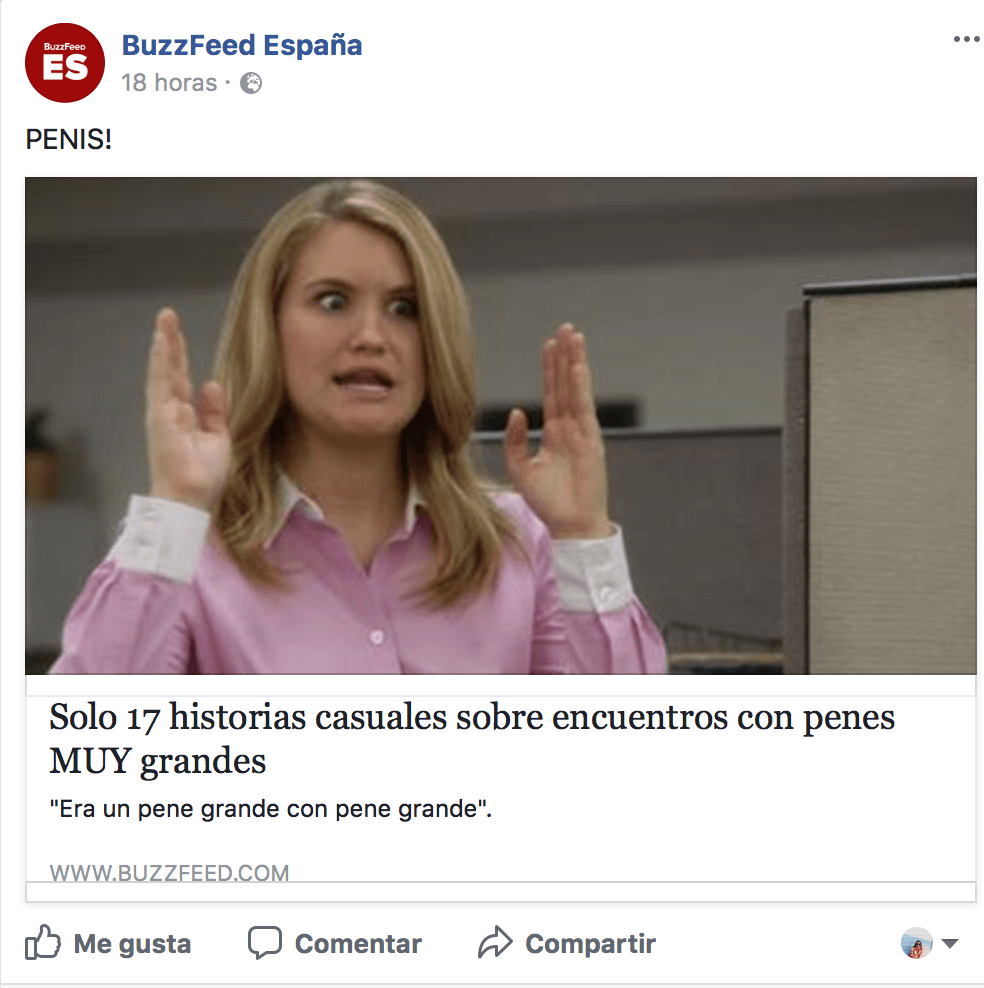The width and height of the screenshot is (984, 988).
Task: Click the public globe privacy icon
Action: [251, 83]
